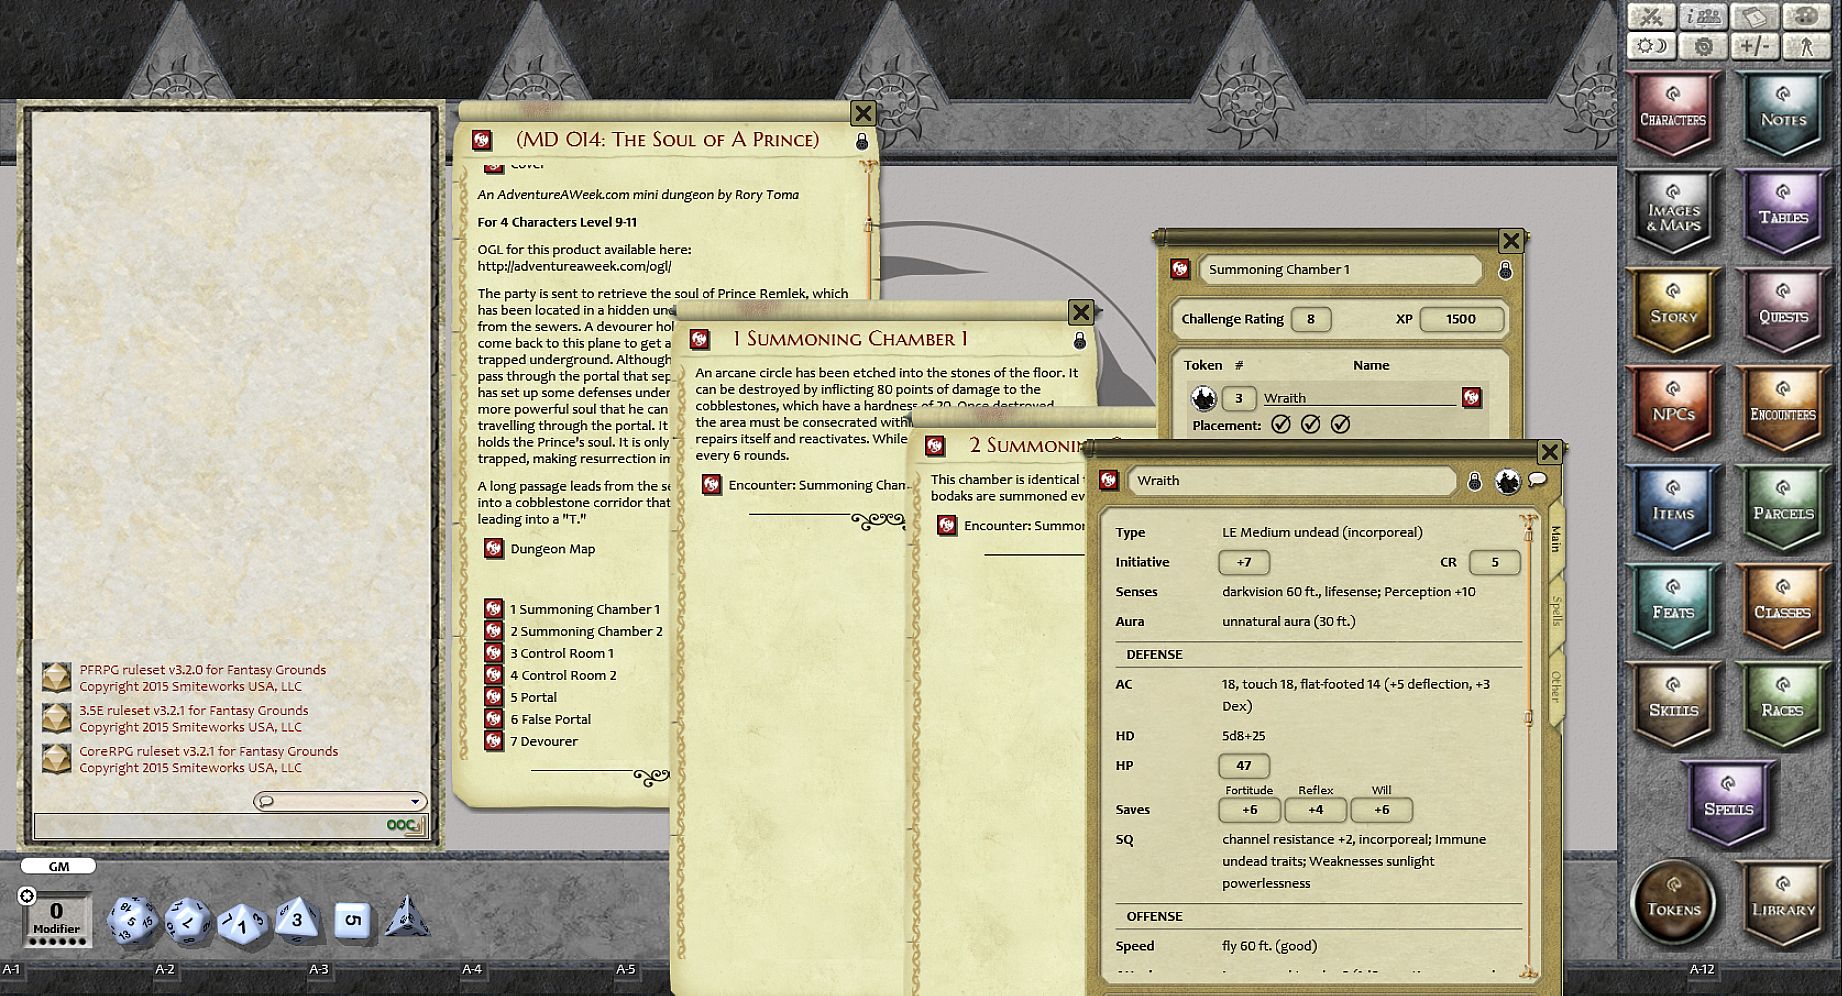
Task: Open the options gear icon
Action: [1703, 46]
